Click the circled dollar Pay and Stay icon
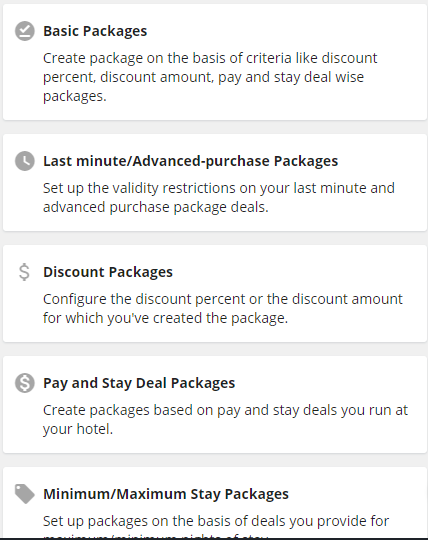The height and width of the screenshot is (540, 428). click(25, 383)
